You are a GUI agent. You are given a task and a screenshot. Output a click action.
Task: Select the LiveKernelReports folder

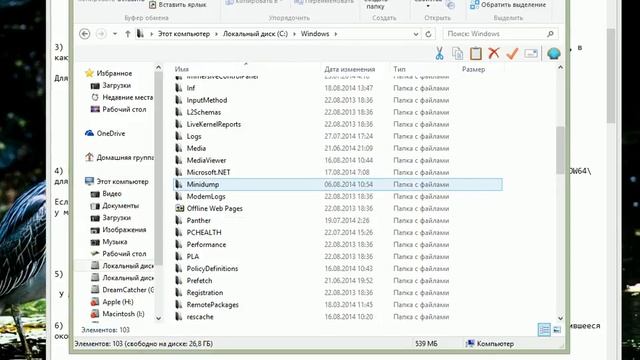point(213,124)
